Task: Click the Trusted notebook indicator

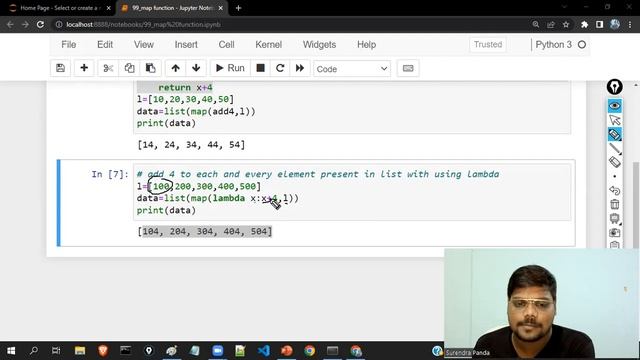Action: coord(488,44)
